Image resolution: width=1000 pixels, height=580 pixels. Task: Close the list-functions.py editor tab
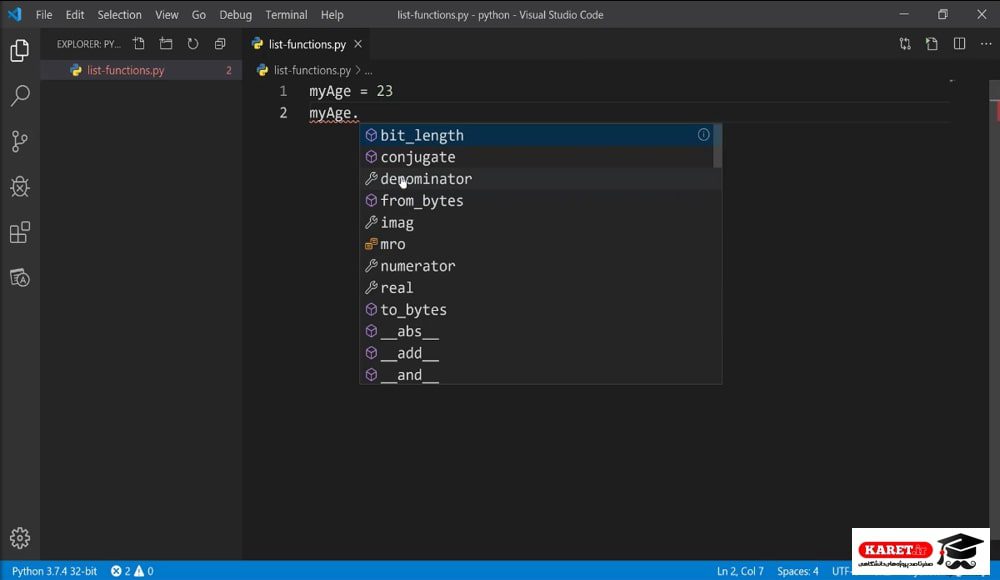click(x=358, y=44)
